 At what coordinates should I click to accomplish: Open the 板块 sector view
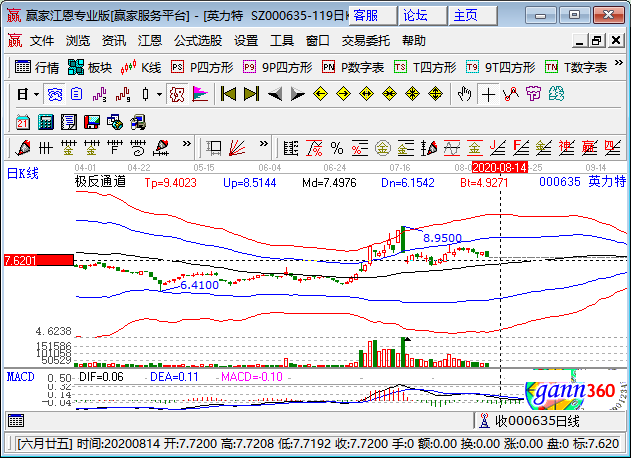tap(90, 67)
